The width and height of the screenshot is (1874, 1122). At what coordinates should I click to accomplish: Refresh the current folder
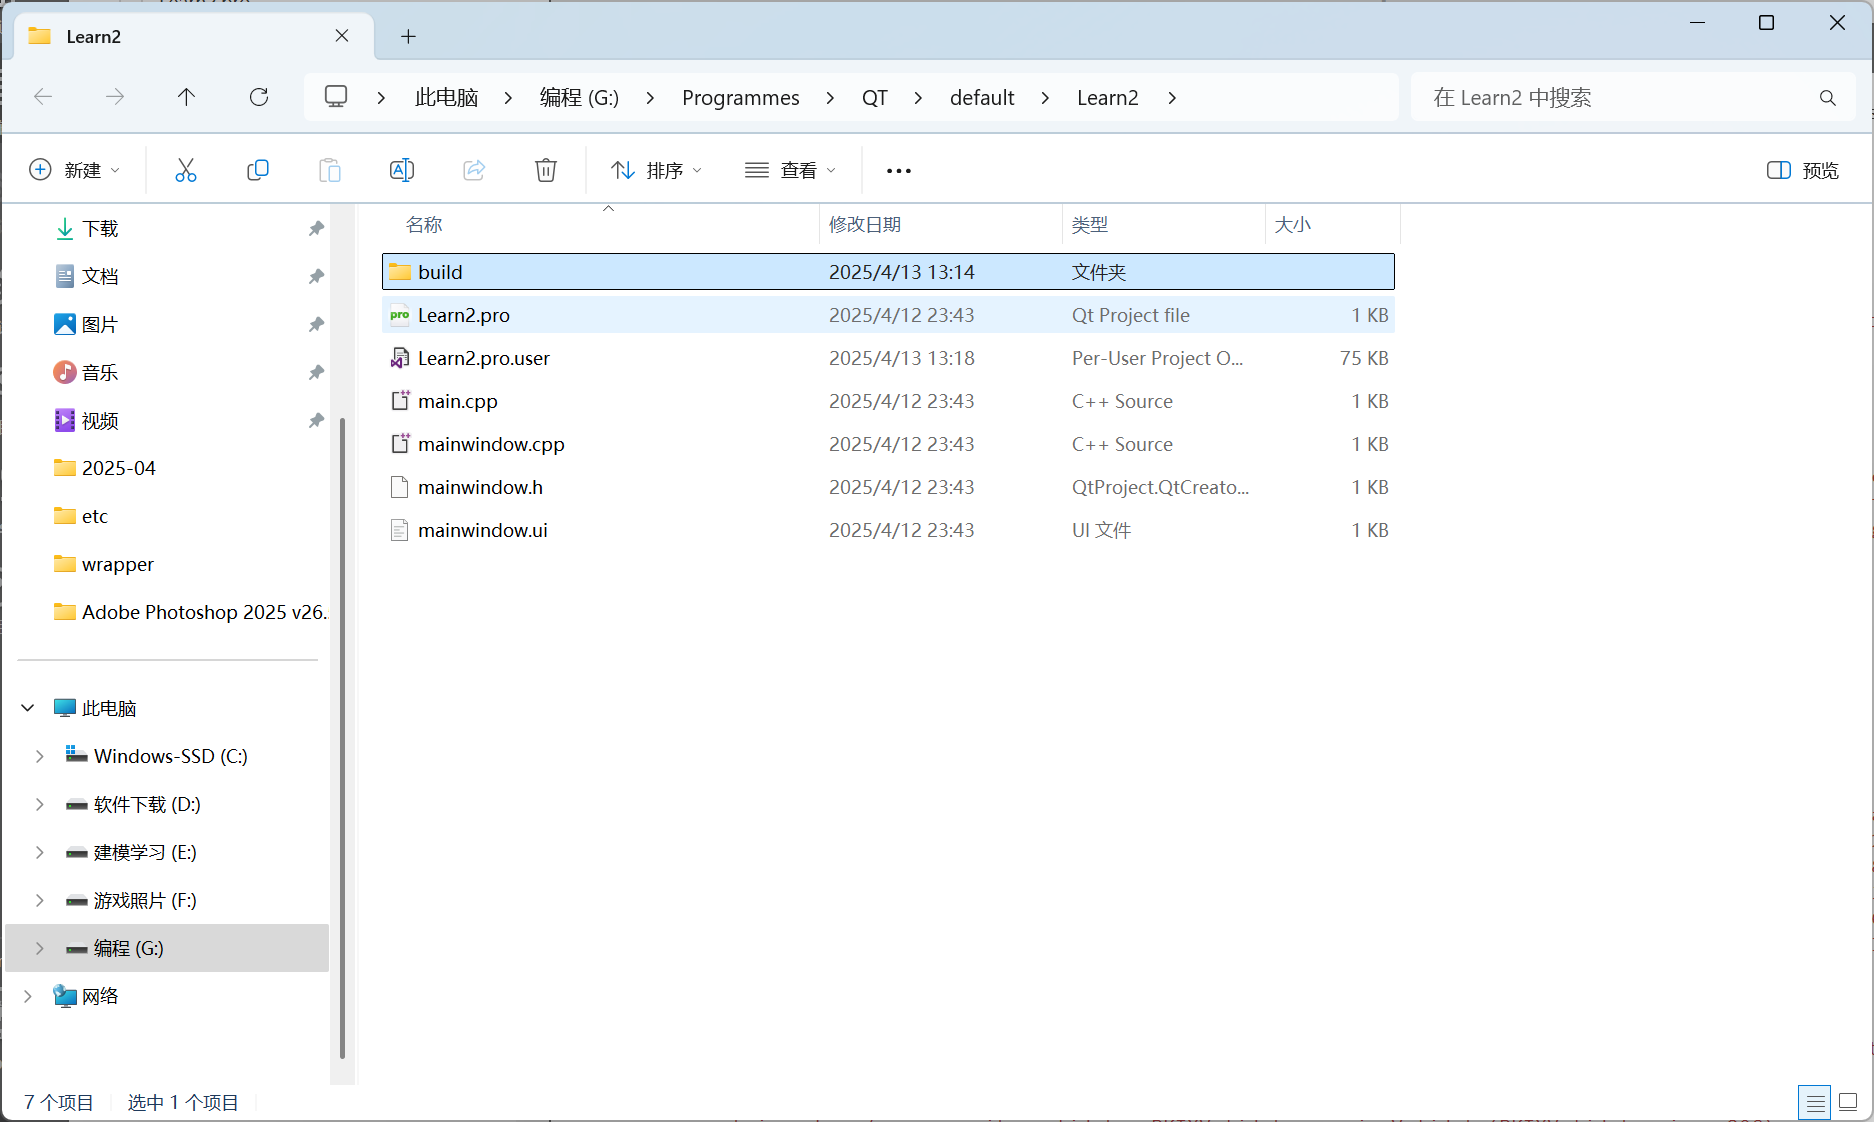259,97
